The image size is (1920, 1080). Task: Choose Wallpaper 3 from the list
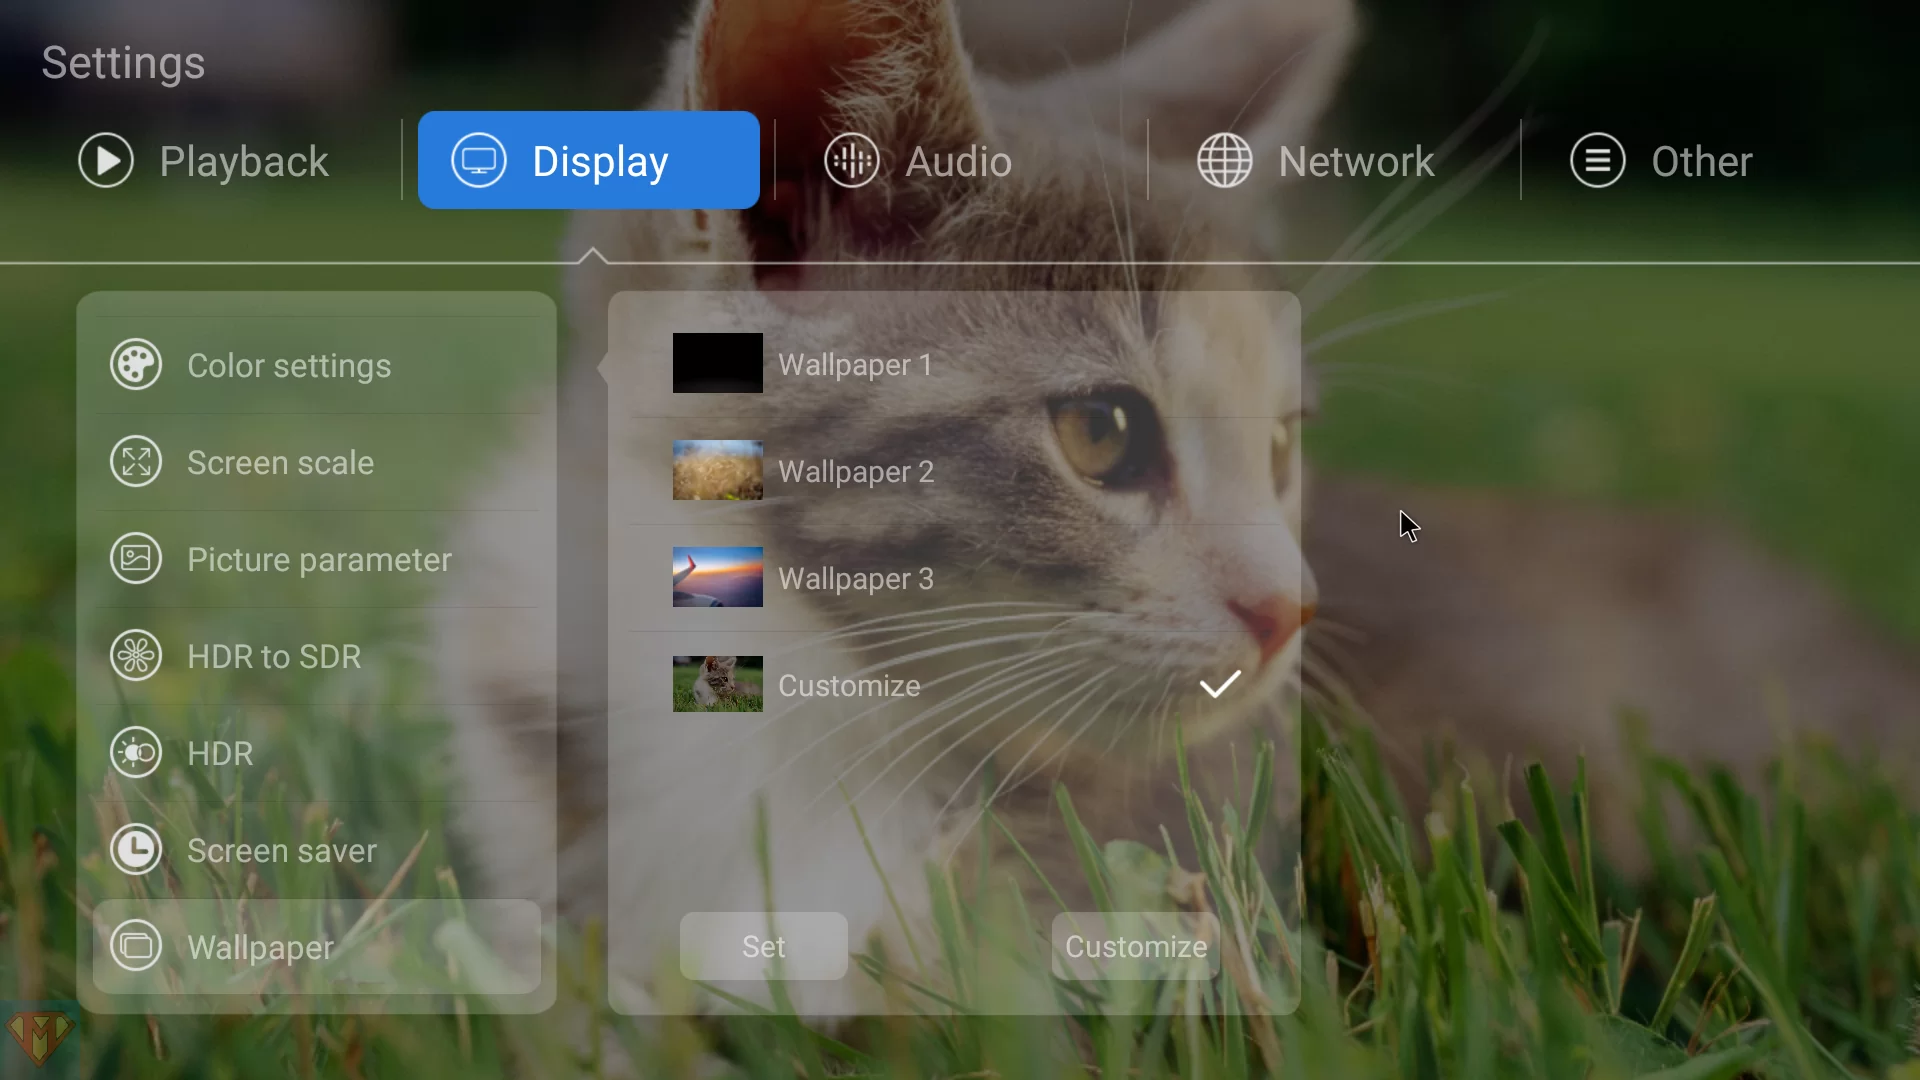955,578
